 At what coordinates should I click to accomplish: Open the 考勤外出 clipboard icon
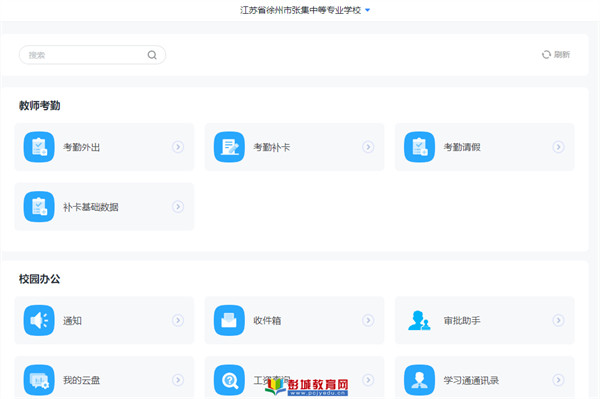point(39,147)
